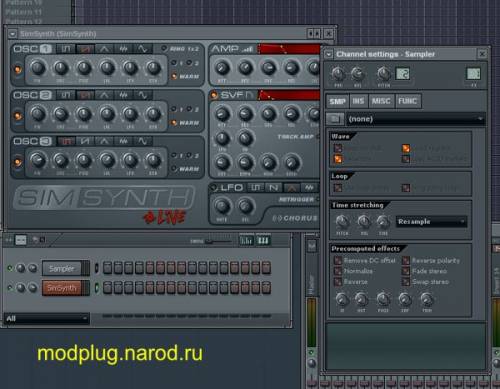Image resolution: width=500 pixels, height=389 pixels.
Task: Enable Reverse polarity checkbox
Action: pos(406,260)
